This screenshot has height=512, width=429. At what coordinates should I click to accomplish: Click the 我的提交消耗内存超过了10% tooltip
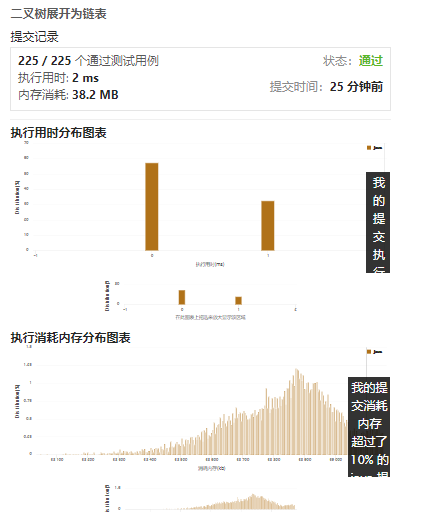click(x=369, y=427)
